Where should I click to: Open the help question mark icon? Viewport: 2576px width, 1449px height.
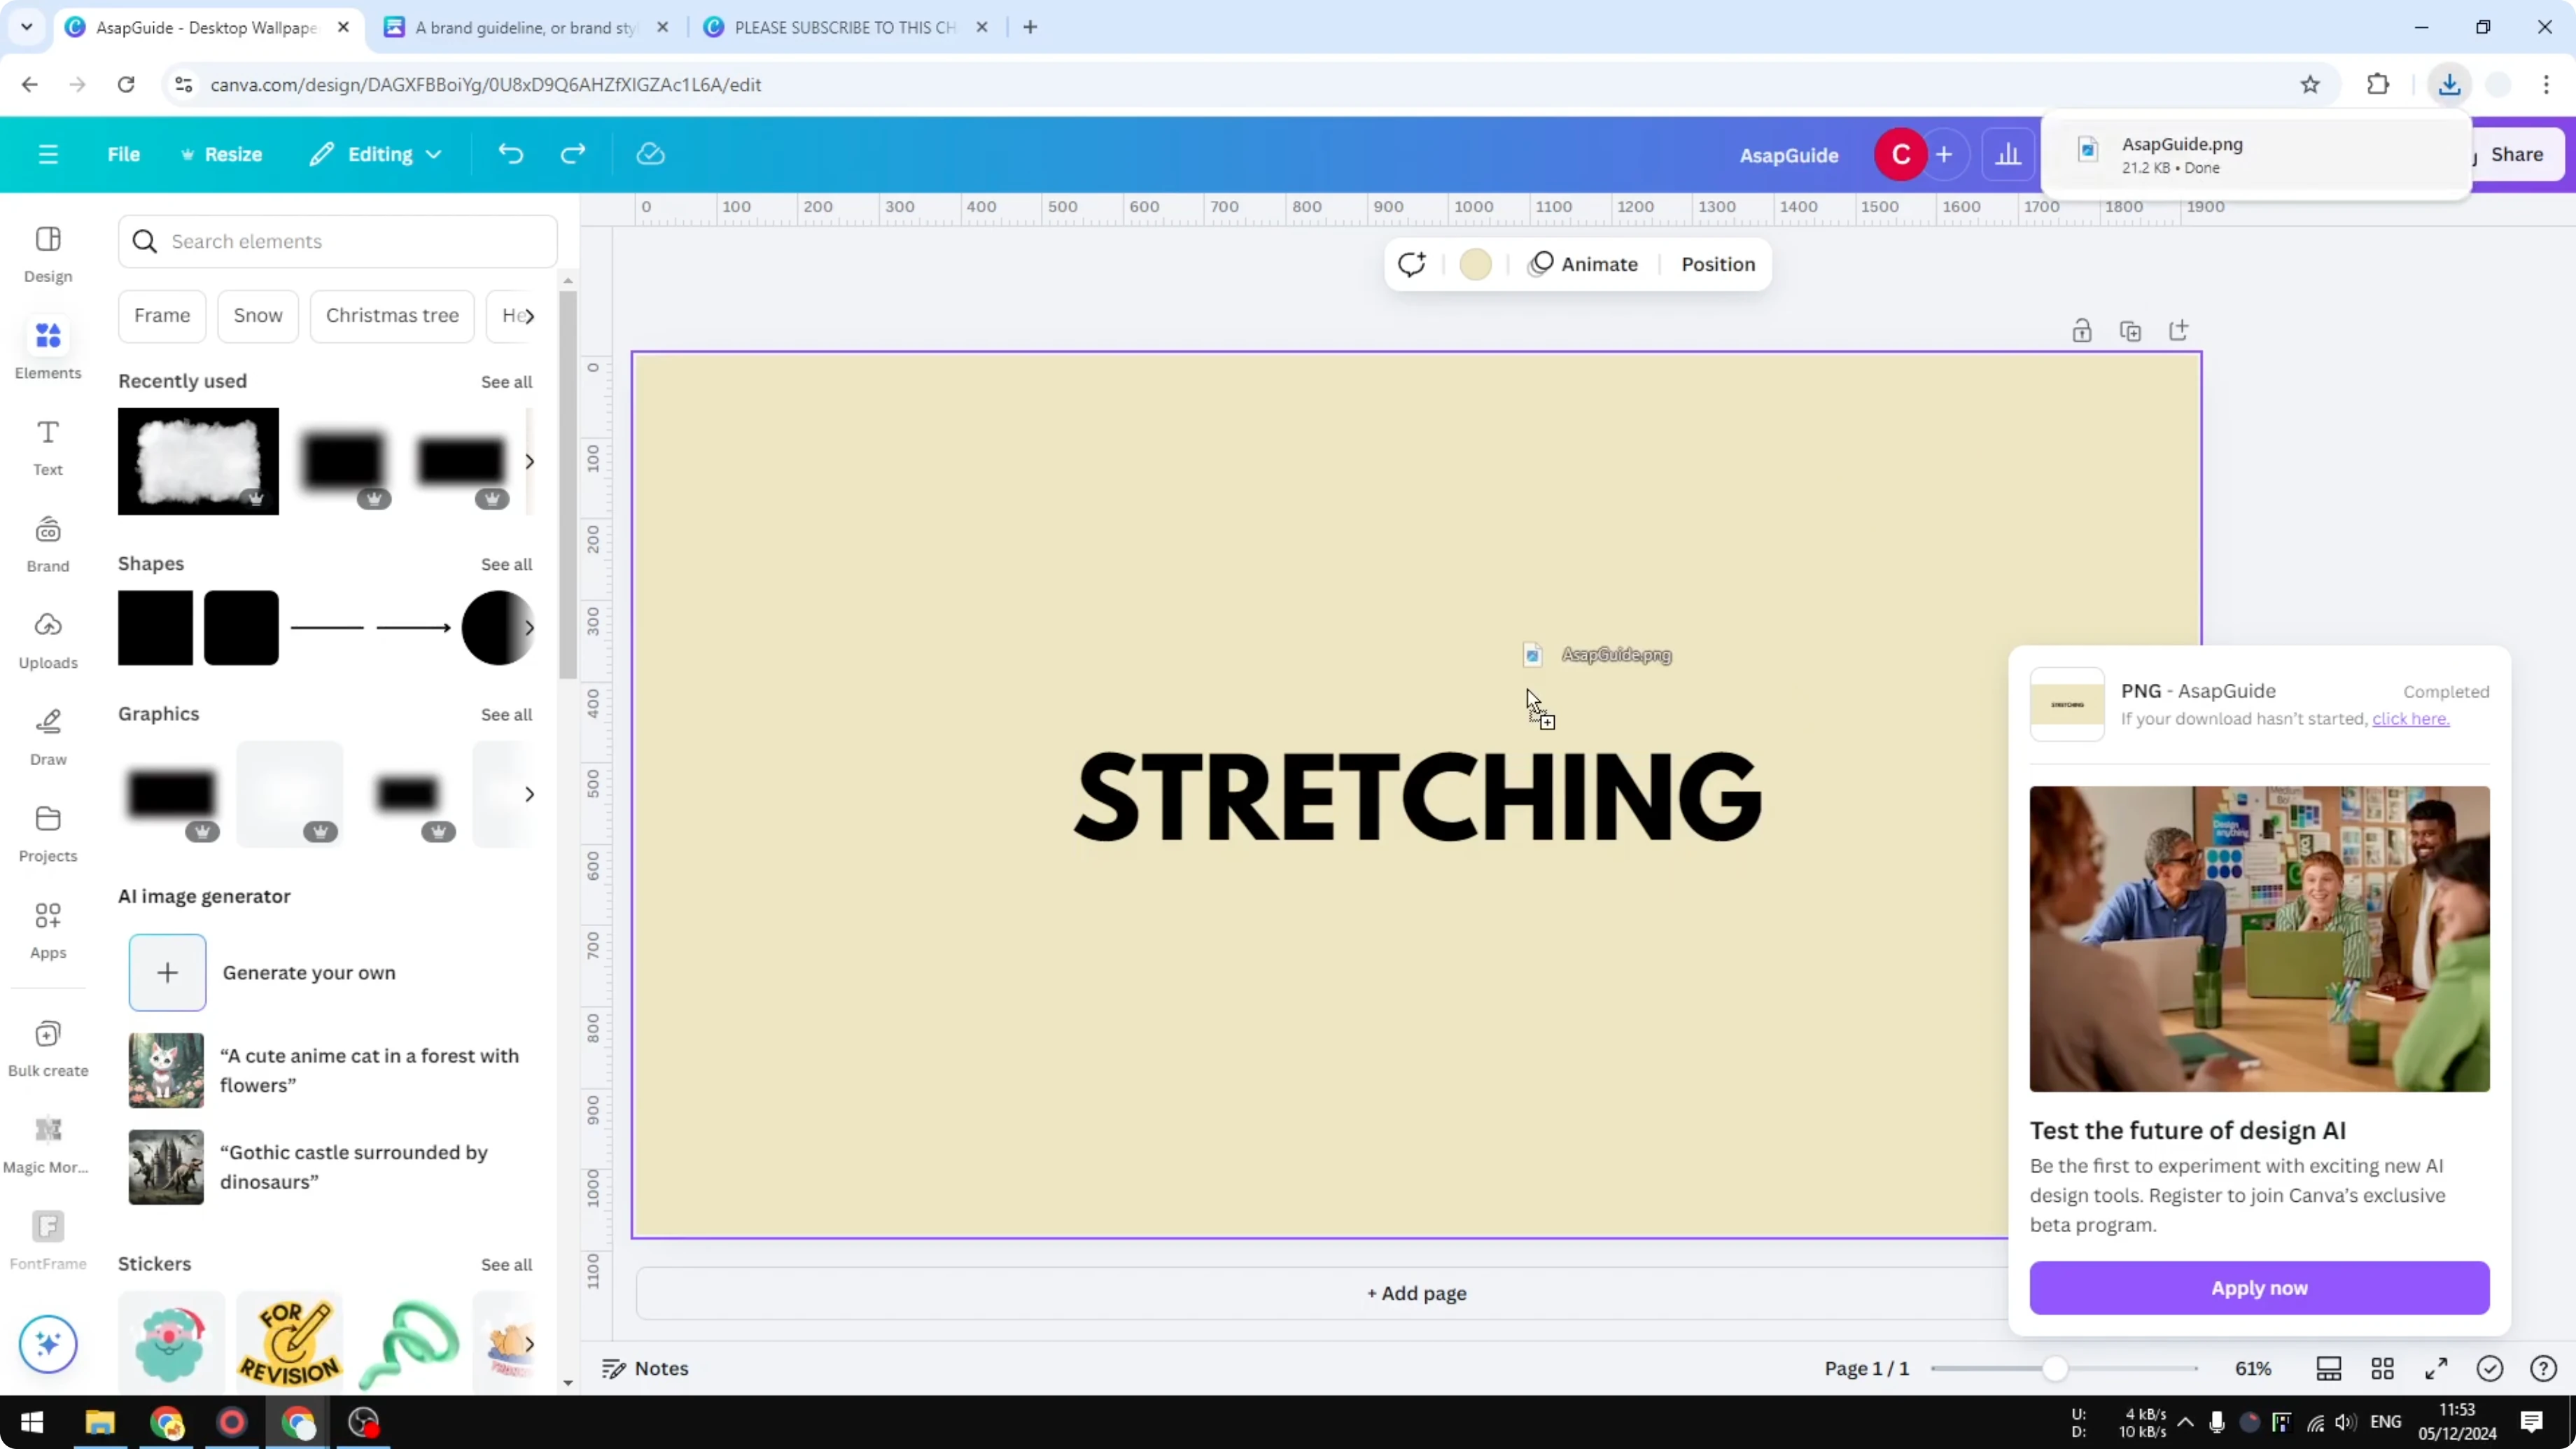tap(2543, 1368)
